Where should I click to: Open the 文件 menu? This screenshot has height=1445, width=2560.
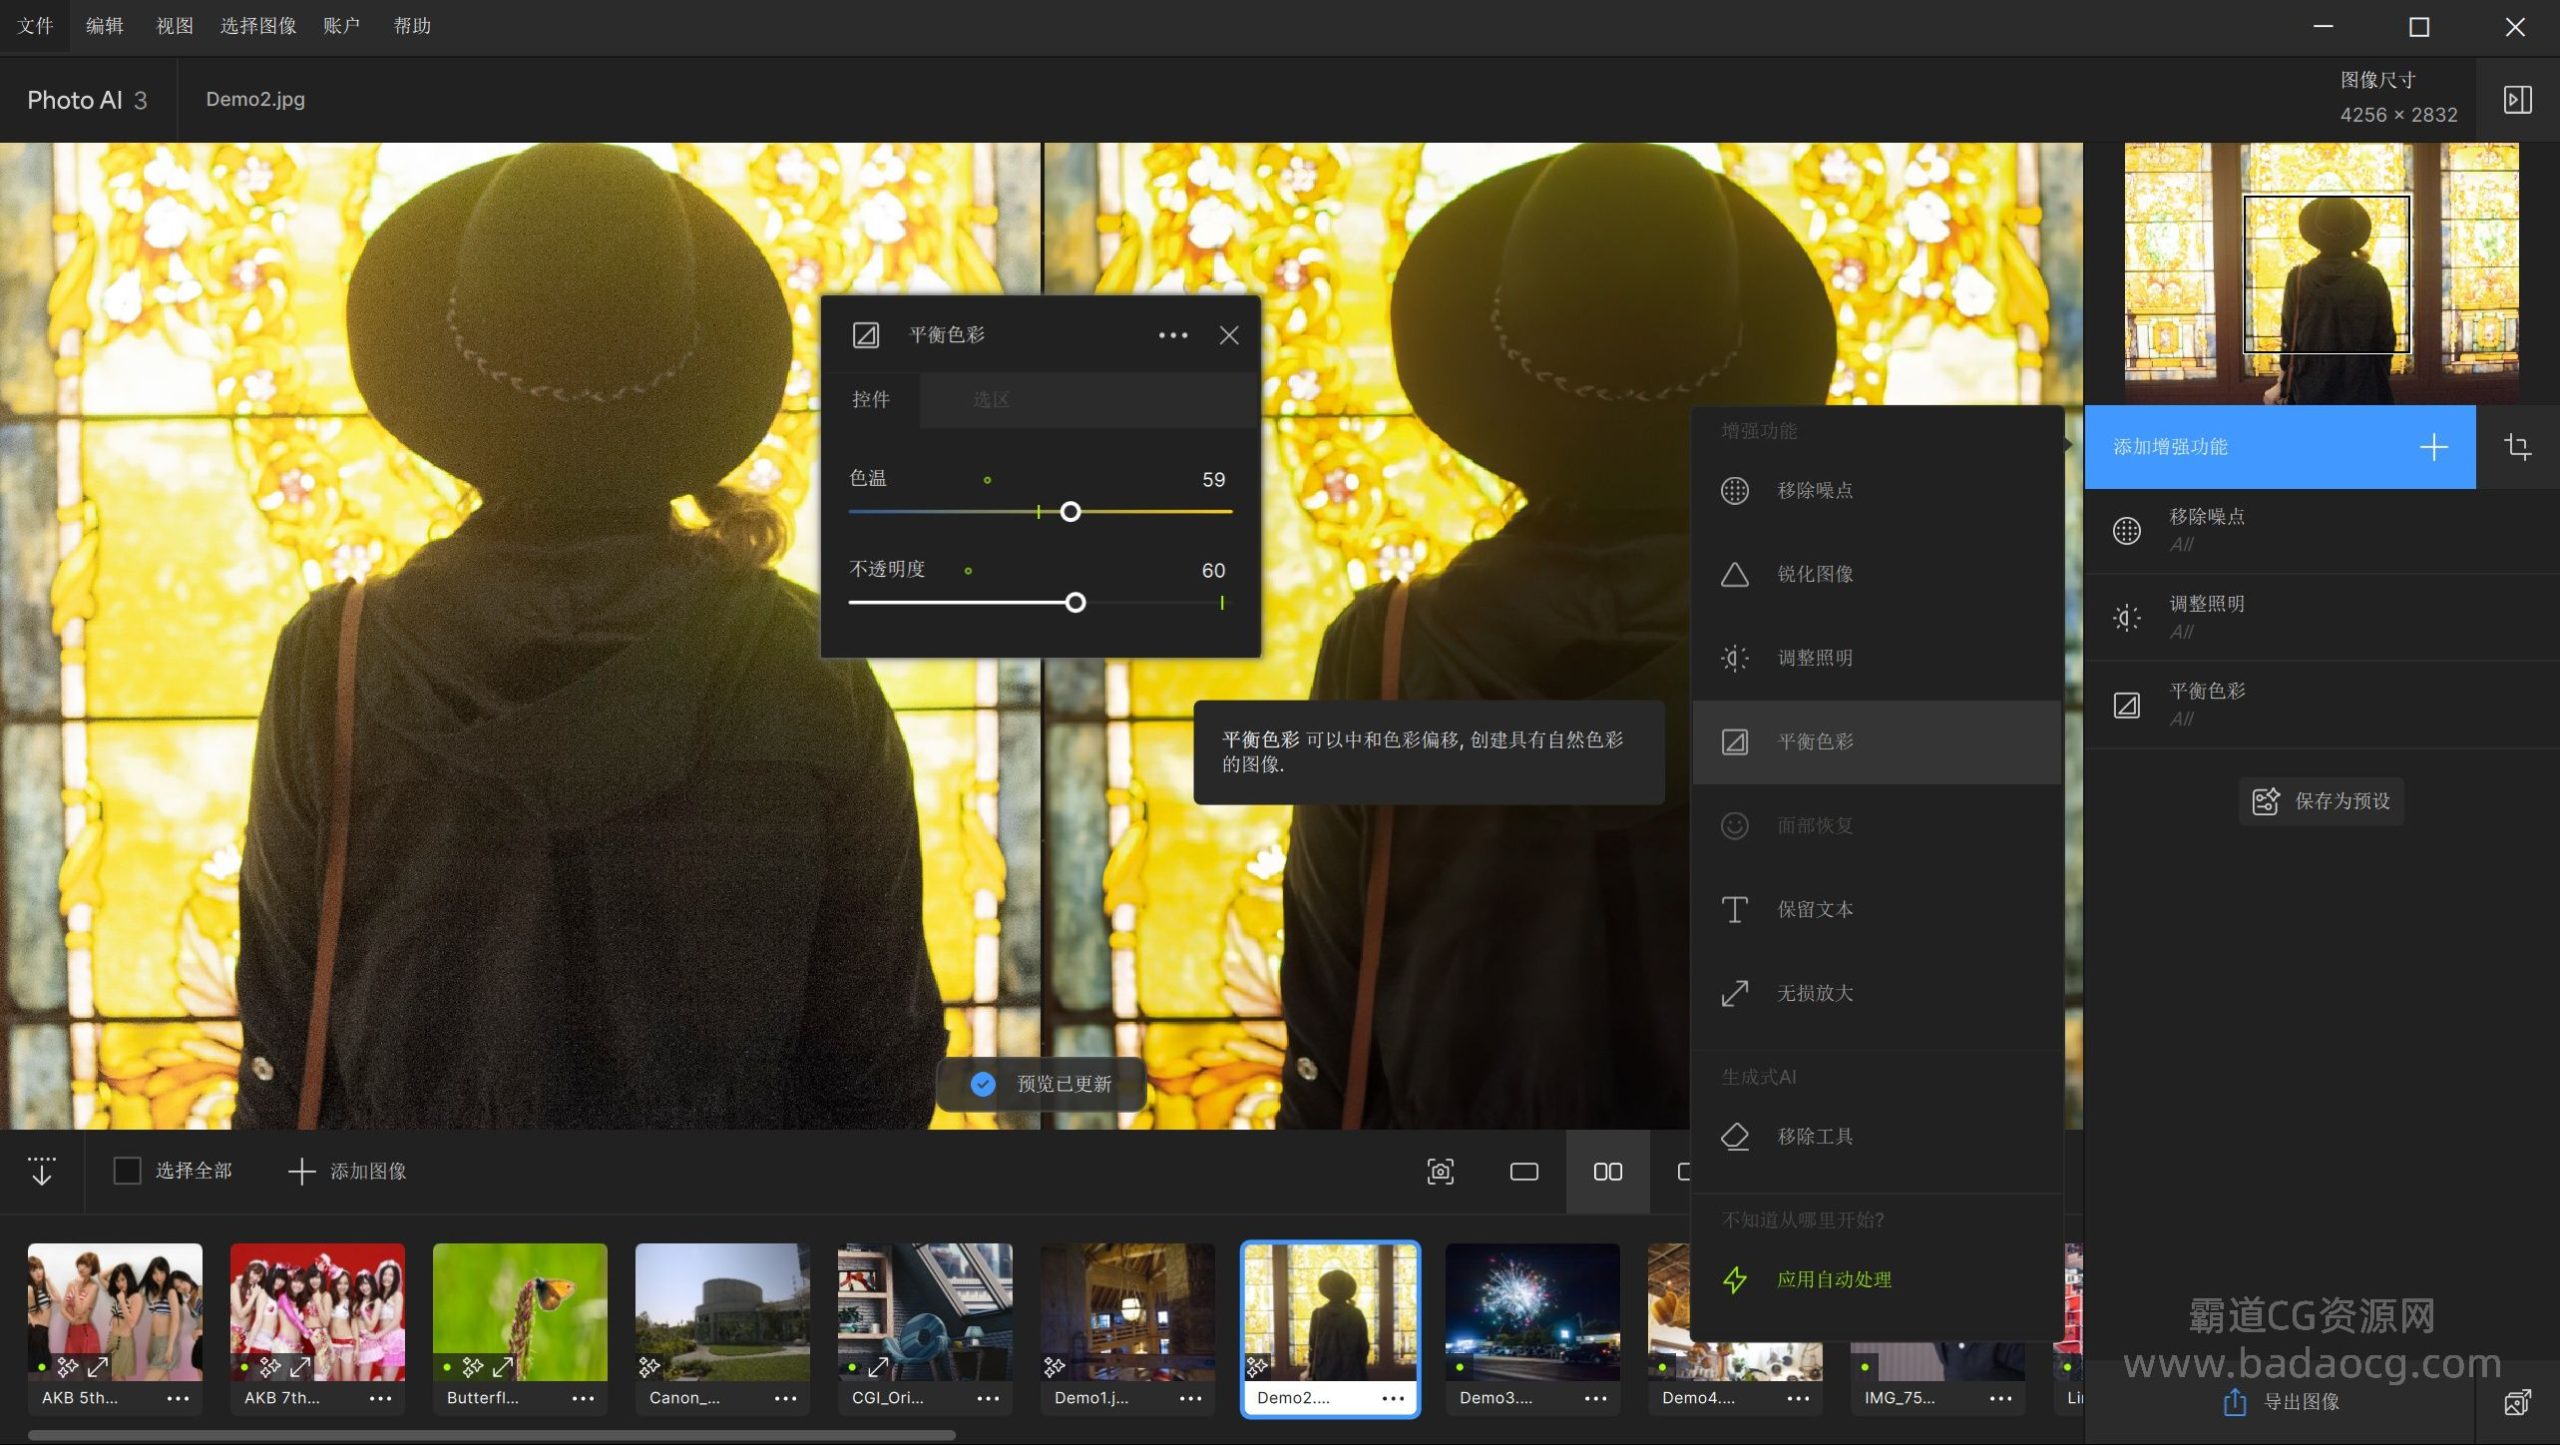35,26
